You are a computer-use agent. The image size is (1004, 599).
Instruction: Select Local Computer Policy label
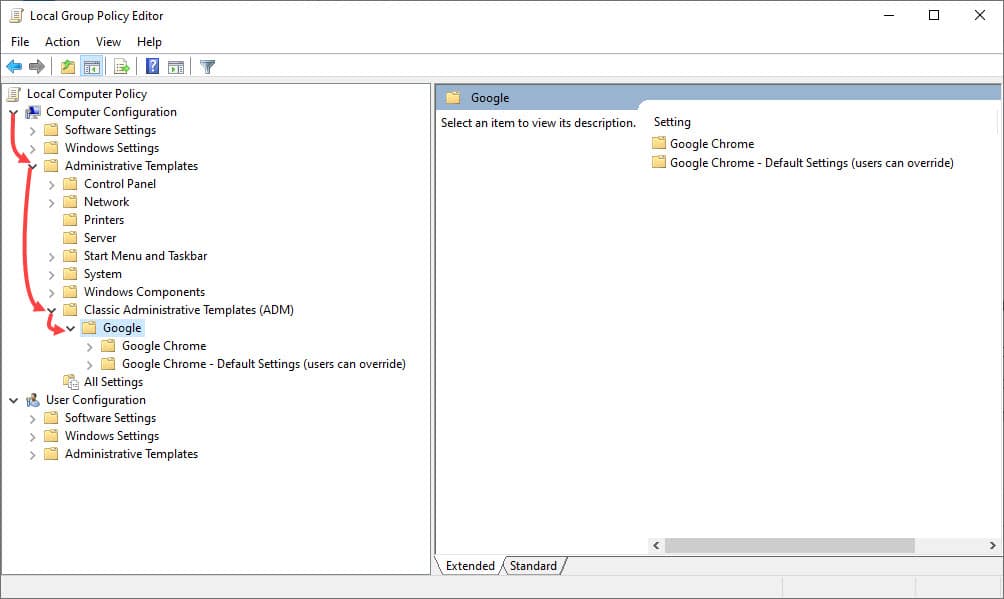tap(87, 94)
